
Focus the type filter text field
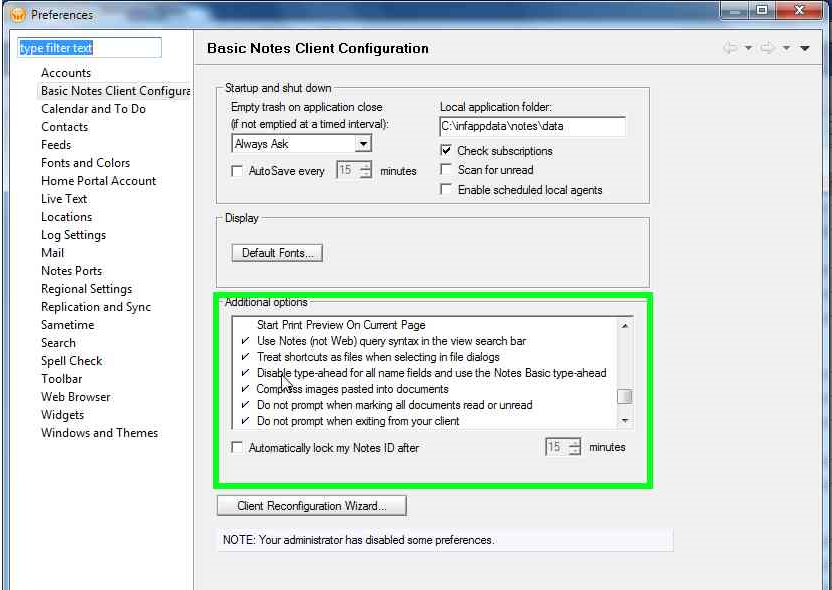click(x=89, y=48)
